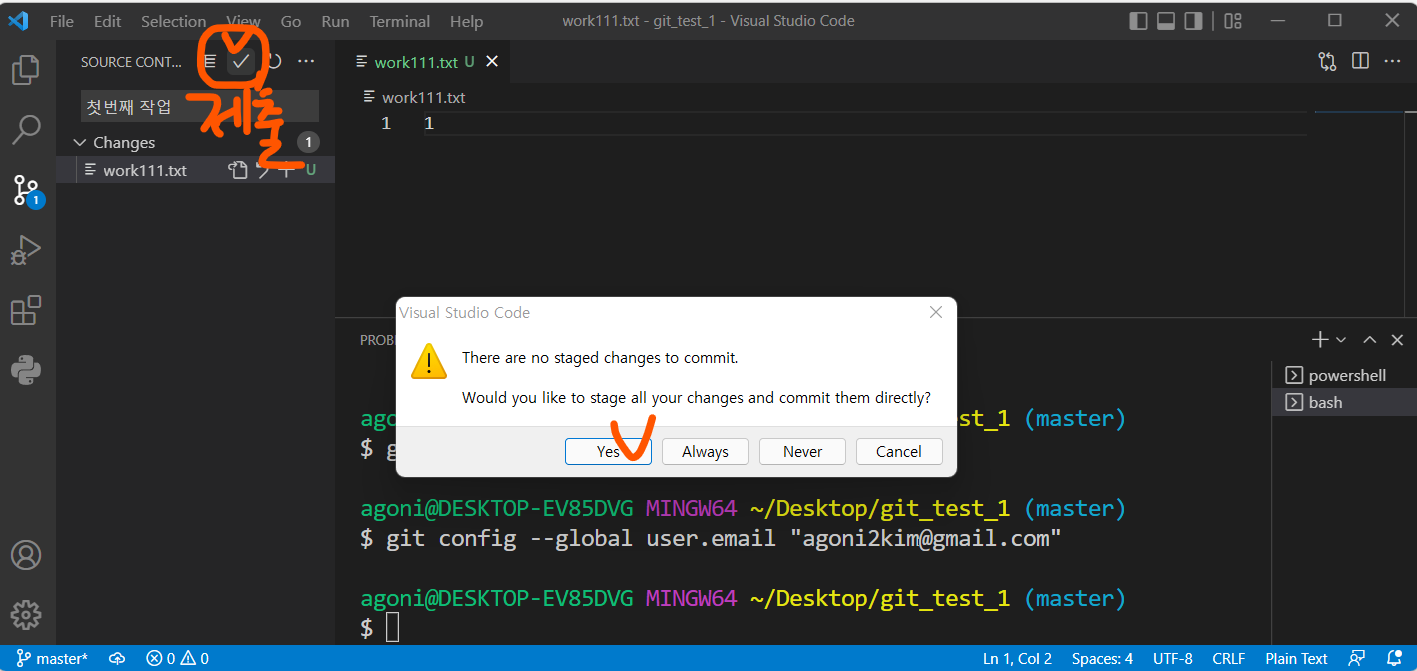This screenshot has height=671, width=1417.
Task: Open Source Control more actions menu
Action: pyautogui.click(x=306, y=62)
